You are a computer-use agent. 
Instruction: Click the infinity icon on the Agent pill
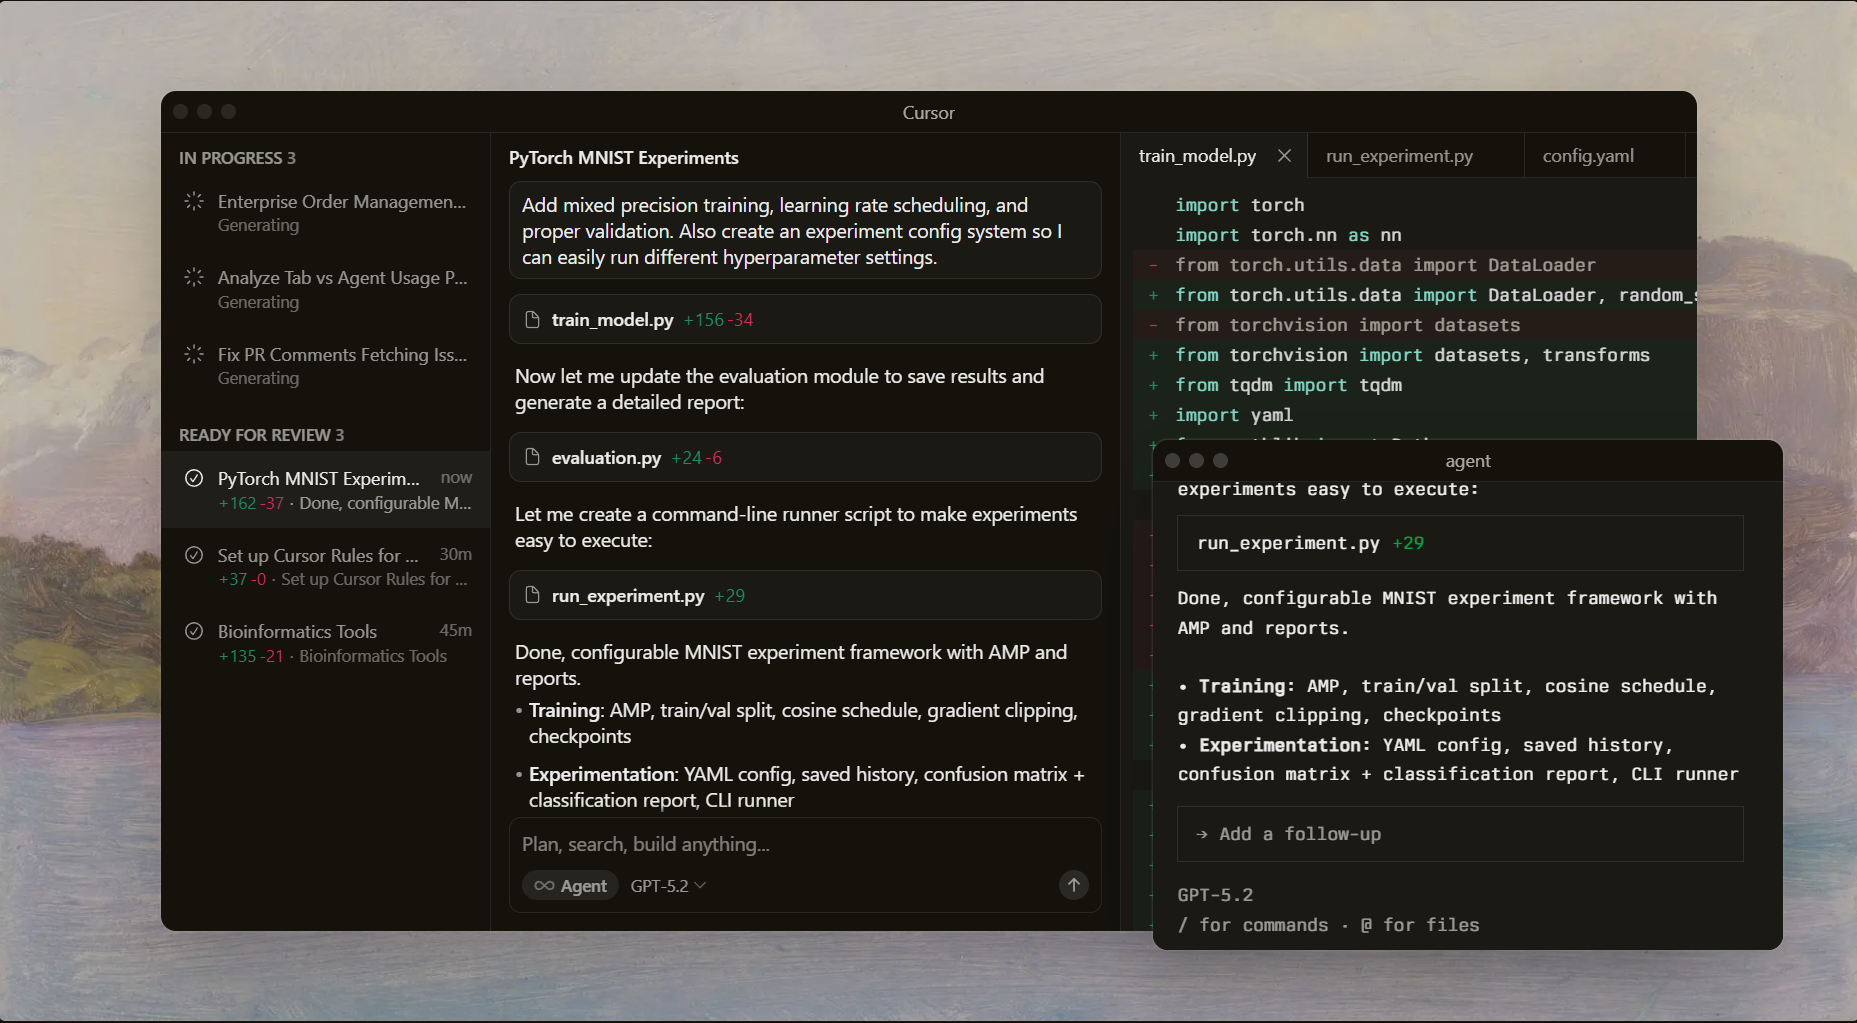[545, 886]
